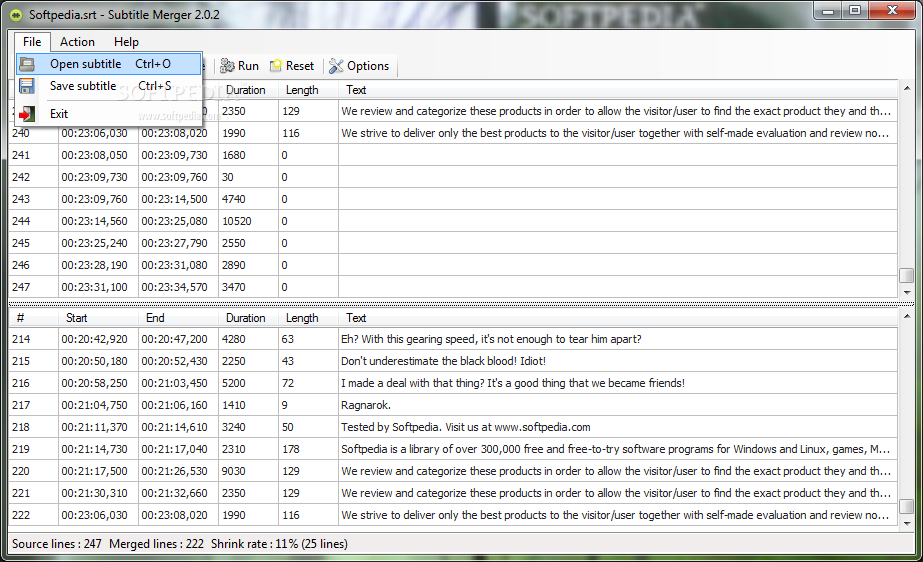Select merged row 'Don't underestimate the black blood! Idiot!'
This screenshot has width=923, height=562.
pos(443,361)
